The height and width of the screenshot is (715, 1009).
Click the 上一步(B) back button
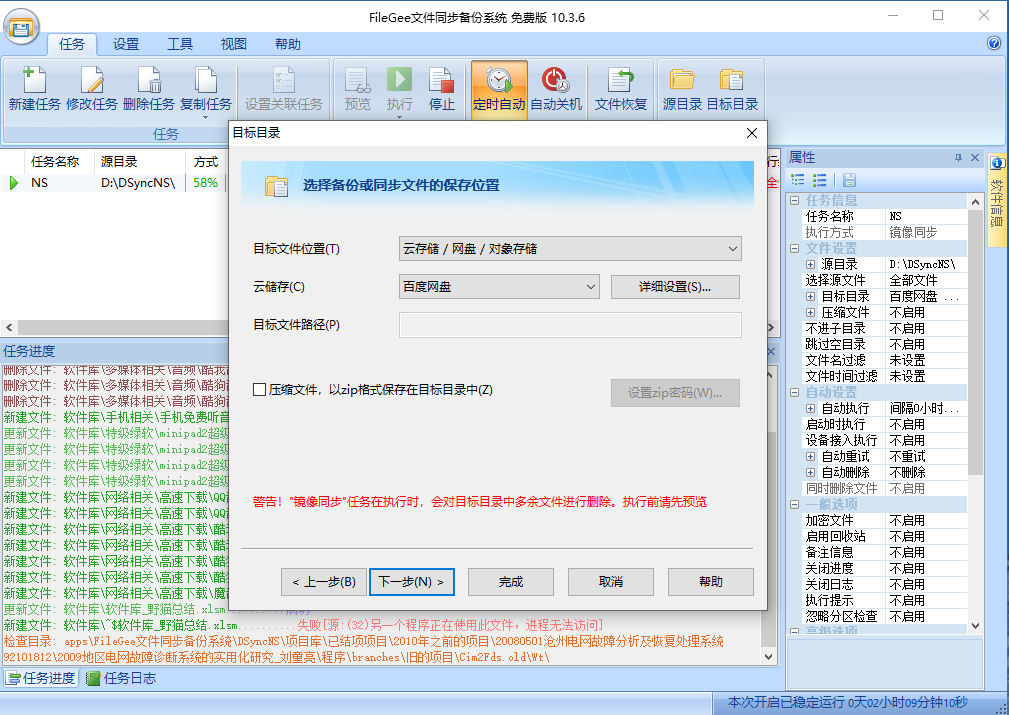click(x=324, y=582)
